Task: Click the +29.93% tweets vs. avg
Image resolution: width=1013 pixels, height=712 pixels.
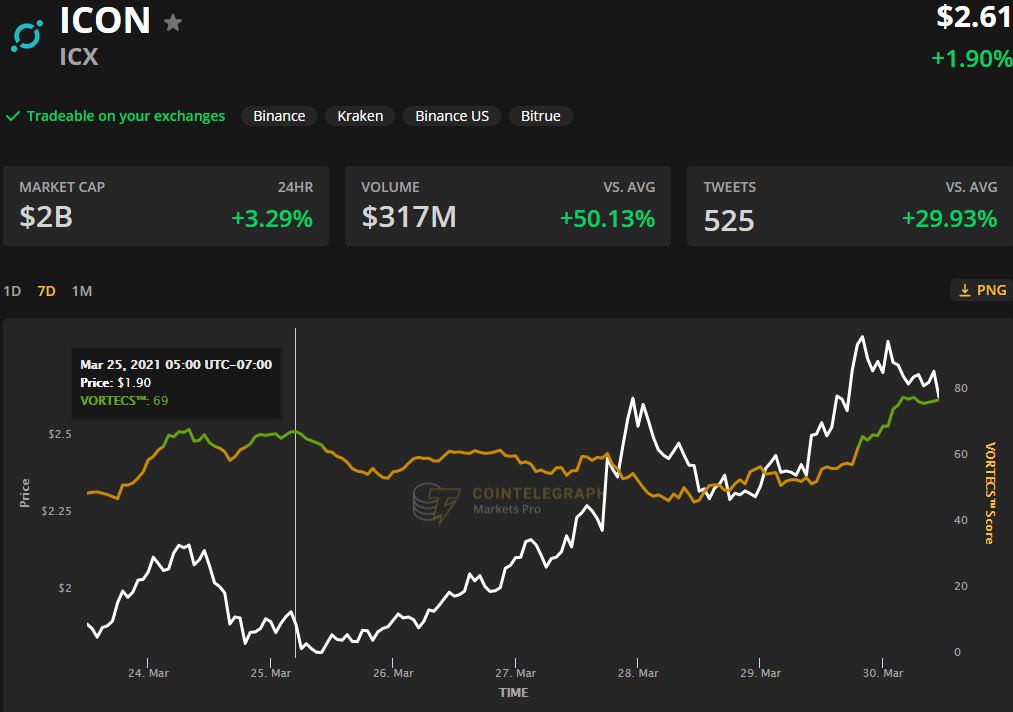Action: [950, 218]
